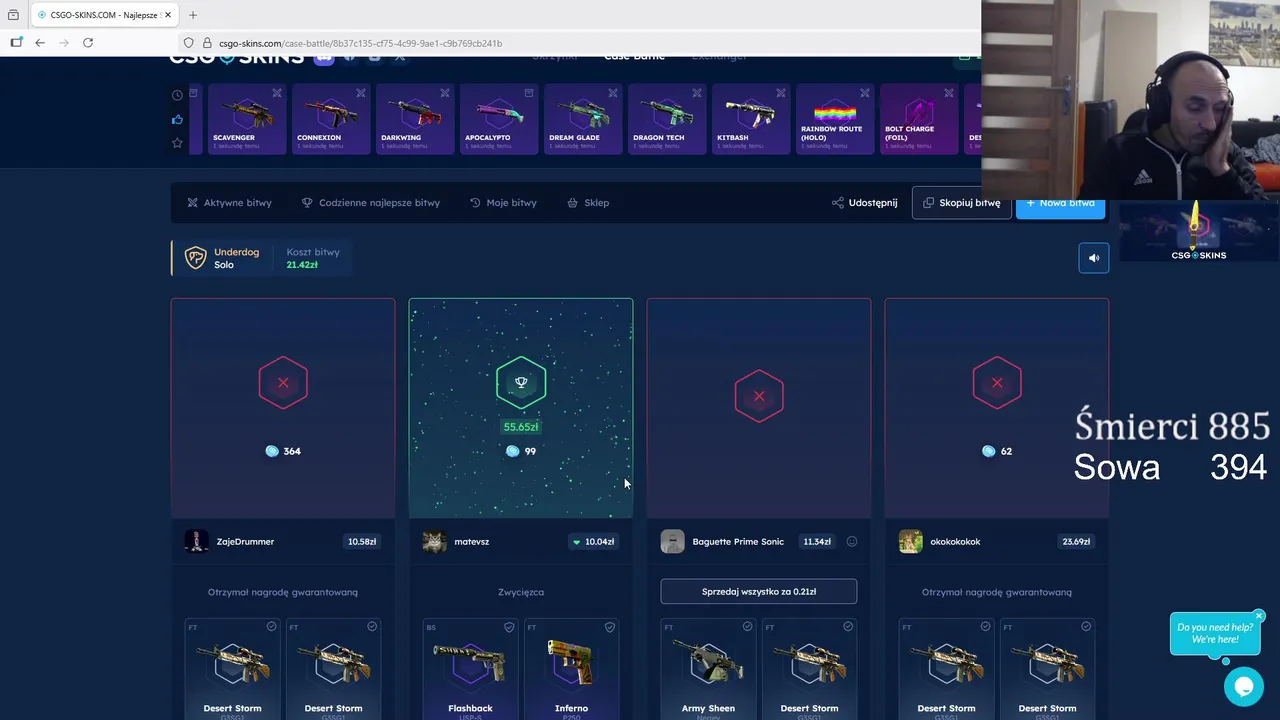The image size is (1280, 720).
Task: Click Udostępnij share button
Action: point(865,203)
